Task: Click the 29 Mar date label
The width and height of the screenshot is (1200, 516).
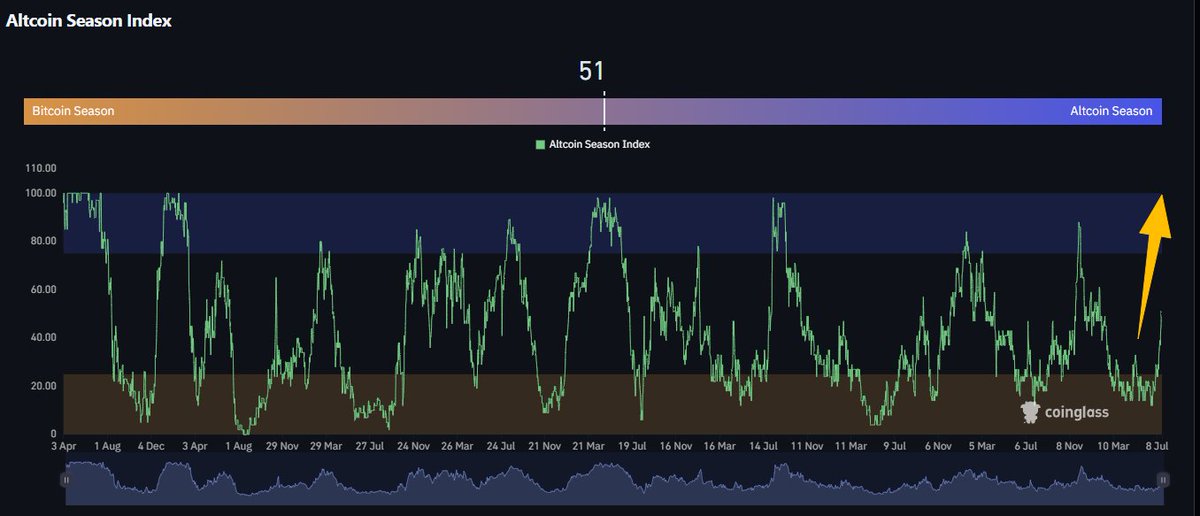Action: pos(327,446)
